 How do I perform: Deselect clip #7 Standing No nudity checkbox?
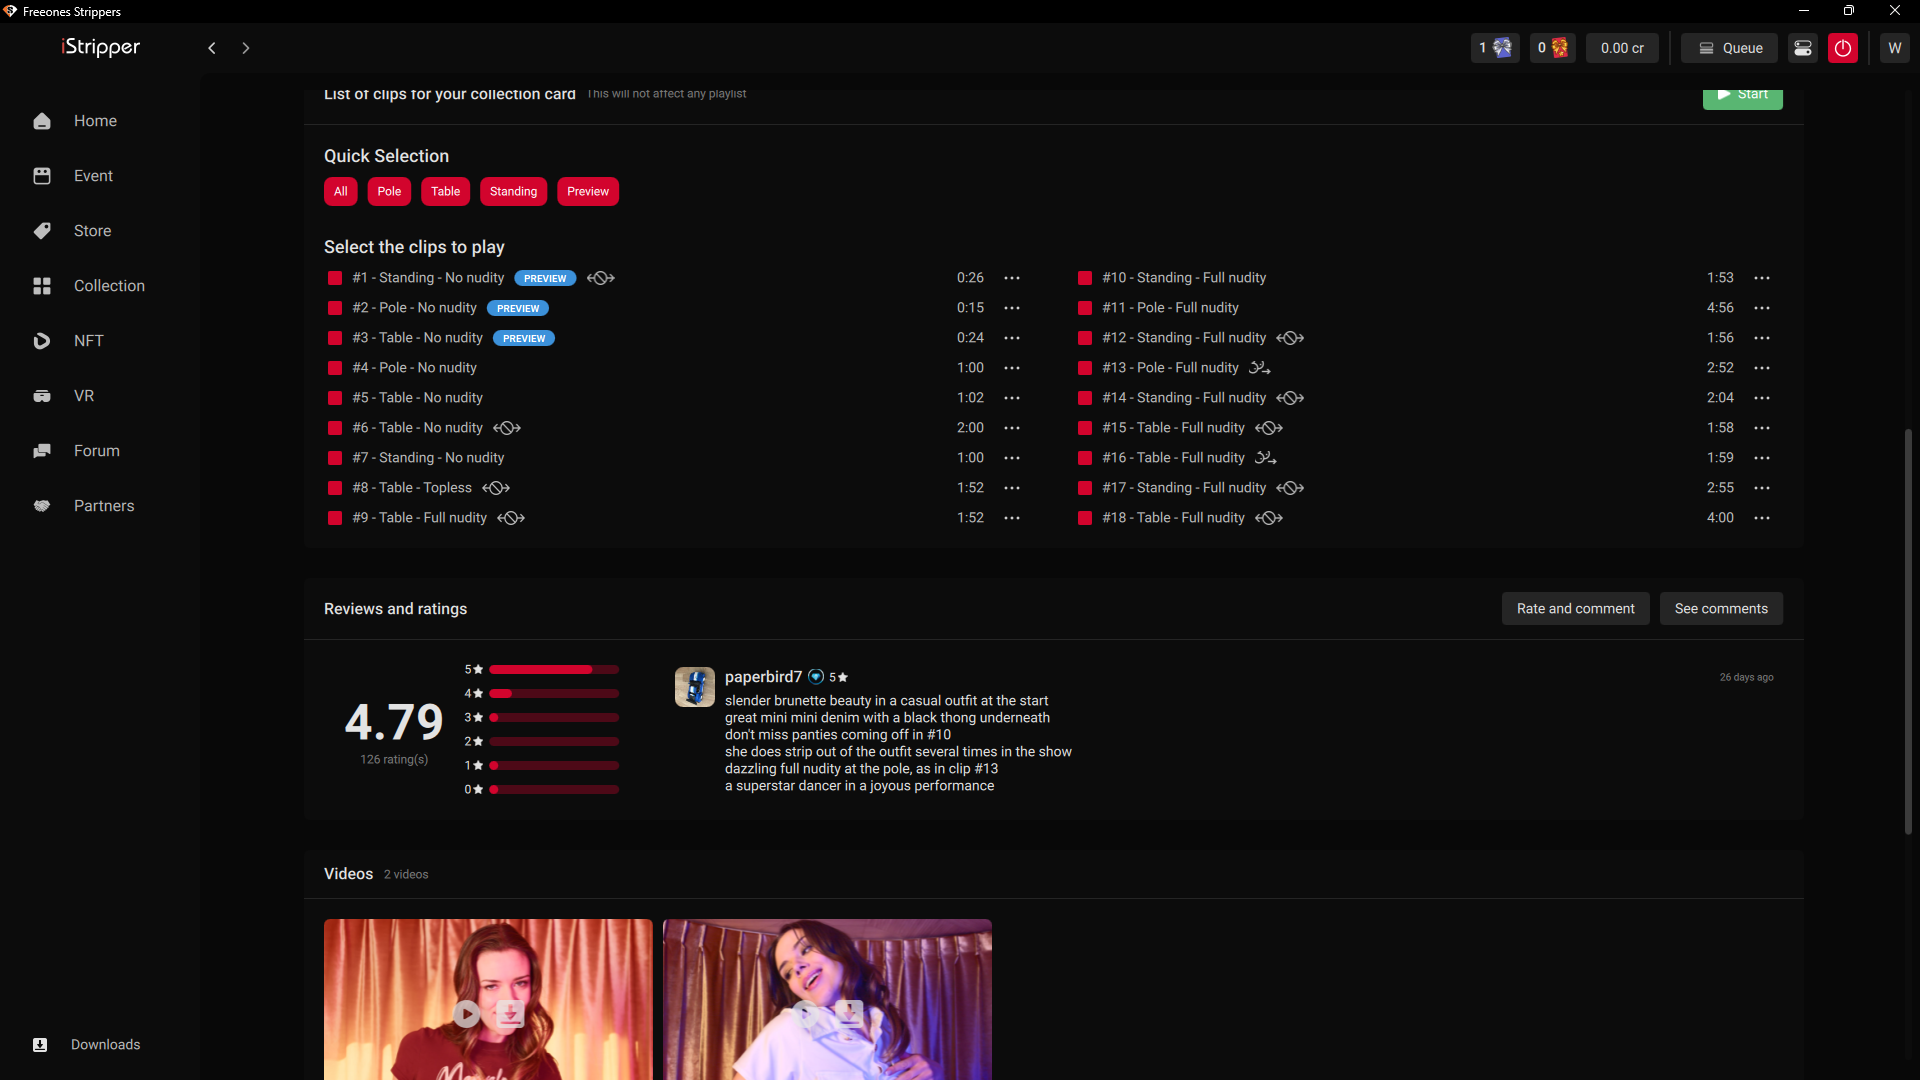335,458
